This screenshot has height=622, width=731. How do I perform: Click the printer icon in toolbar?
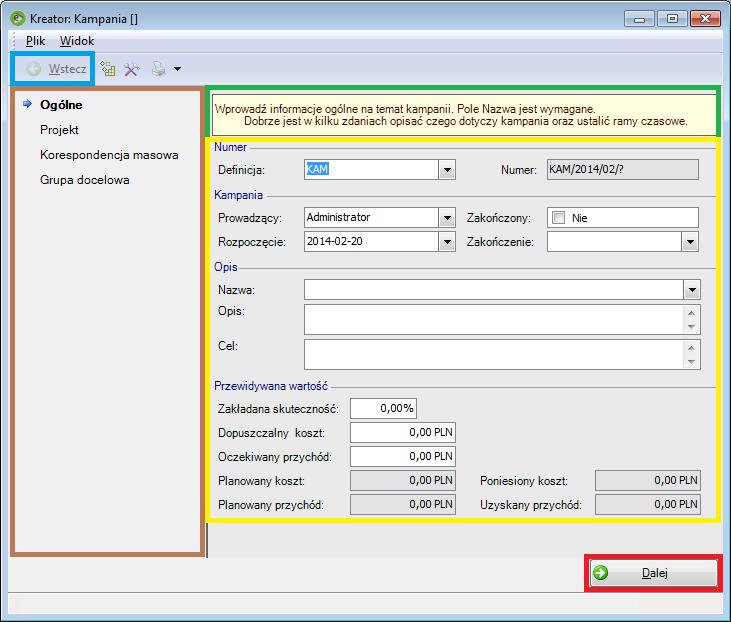[x=159, y=69]
